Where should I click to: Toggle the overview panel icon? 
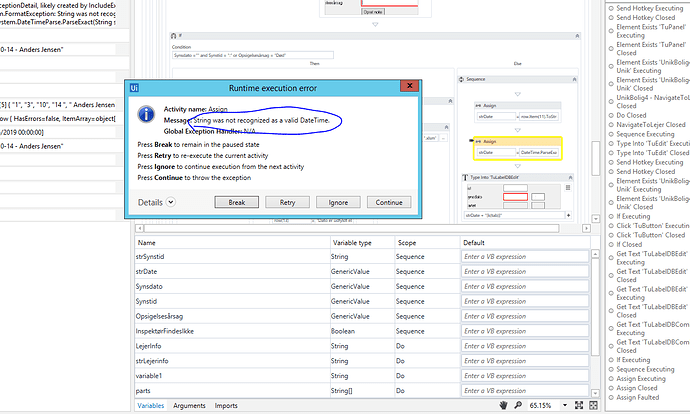[x=594, y=405]
